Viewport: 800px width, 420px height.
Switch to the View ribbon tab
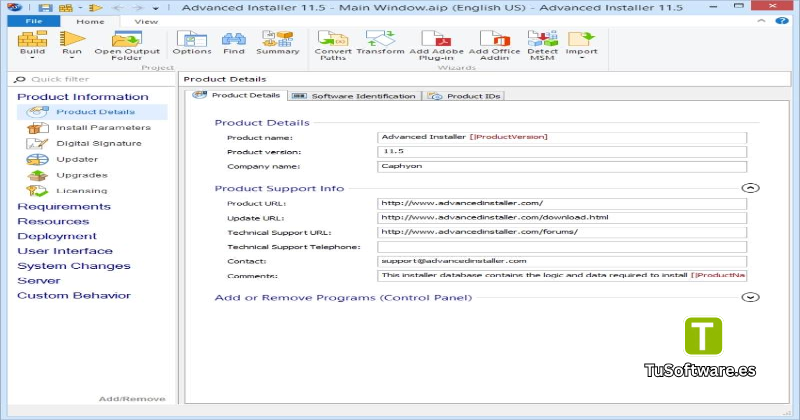(146, 21)
